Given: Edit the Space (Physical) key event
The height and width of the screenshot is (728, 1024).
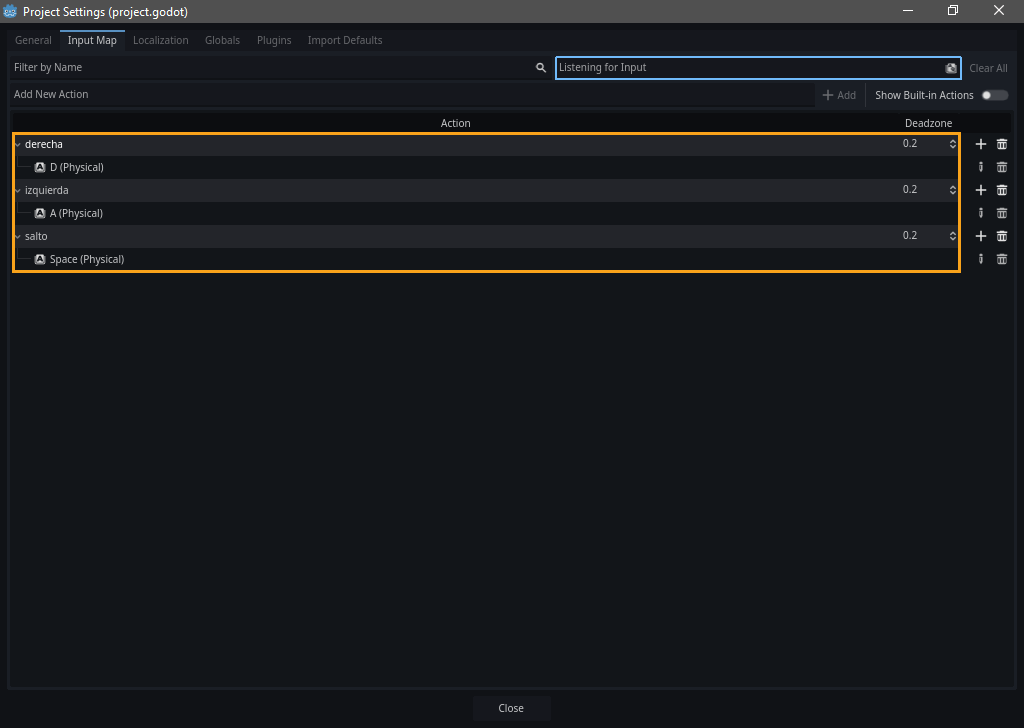Looking at the screenshot, I should (980, 259).
